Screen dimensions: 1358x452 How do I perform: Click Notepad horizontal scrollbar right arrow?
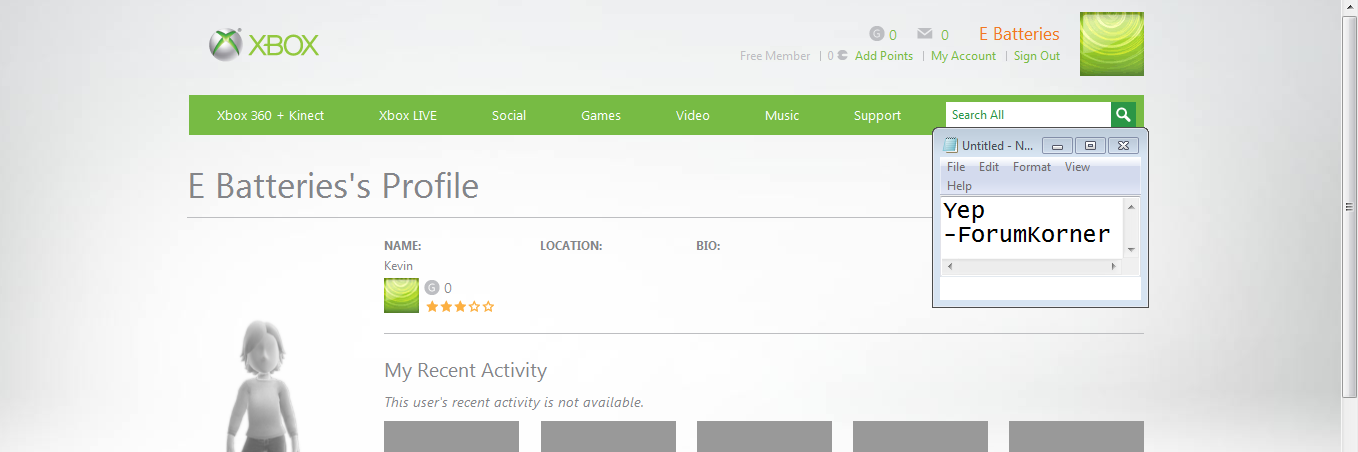[x=1114, y=267]
